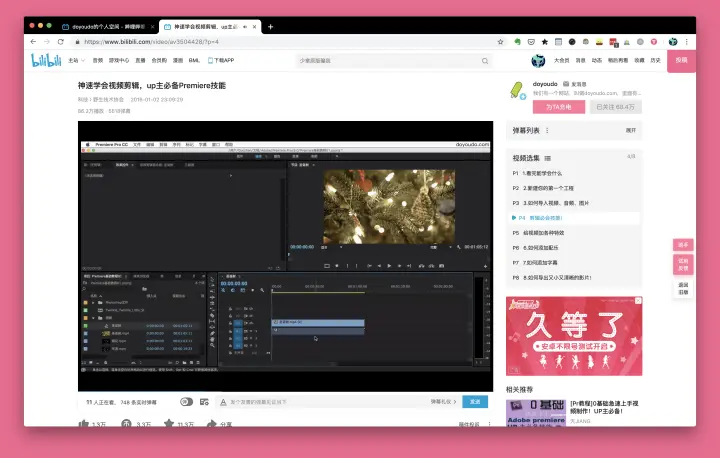
Task: Click the Evernote elephant extension icon
Action: click(x=518, y=42)
